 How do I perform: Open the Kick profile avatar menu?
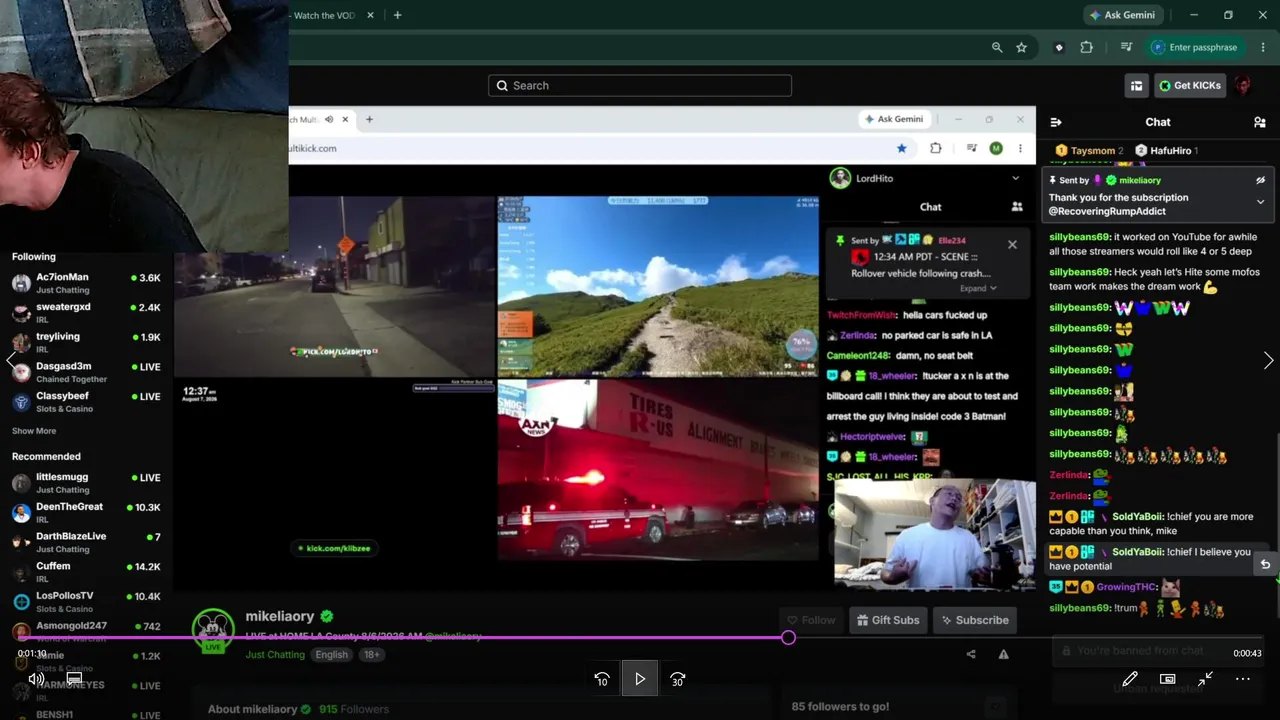click(x=1243, y=86)
